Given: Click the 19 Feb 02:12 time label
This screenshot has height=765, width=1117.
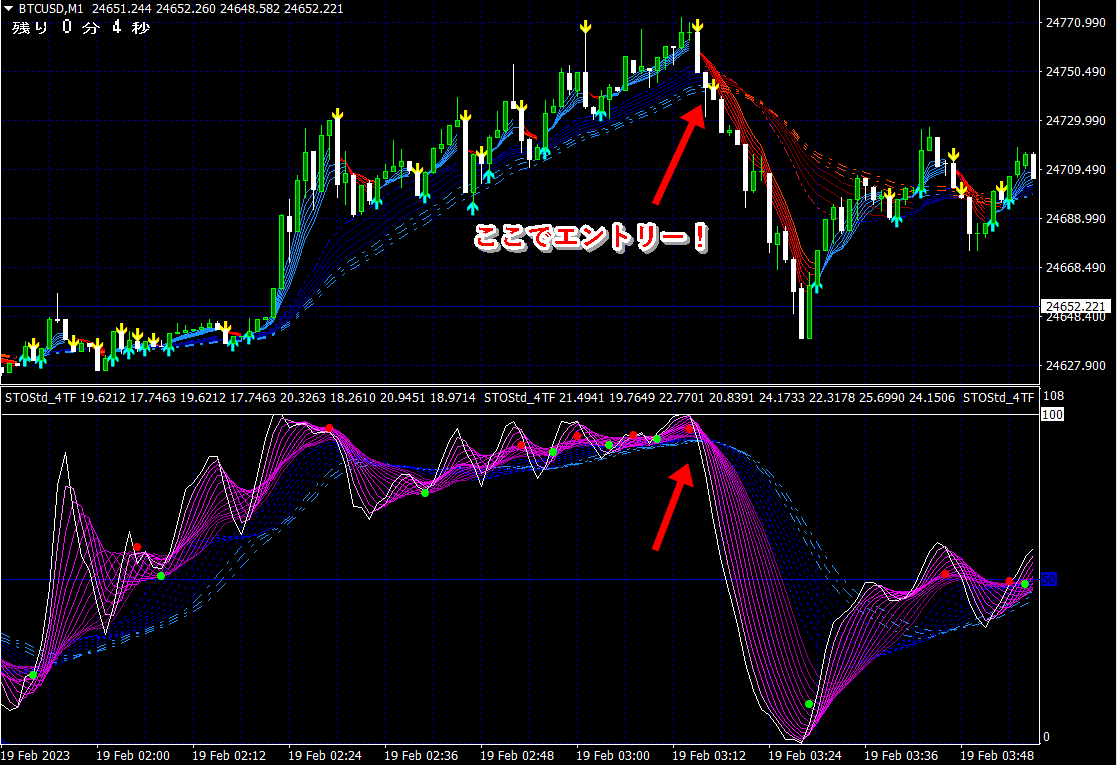Looking at the screenshot, I should pos(229,755).
